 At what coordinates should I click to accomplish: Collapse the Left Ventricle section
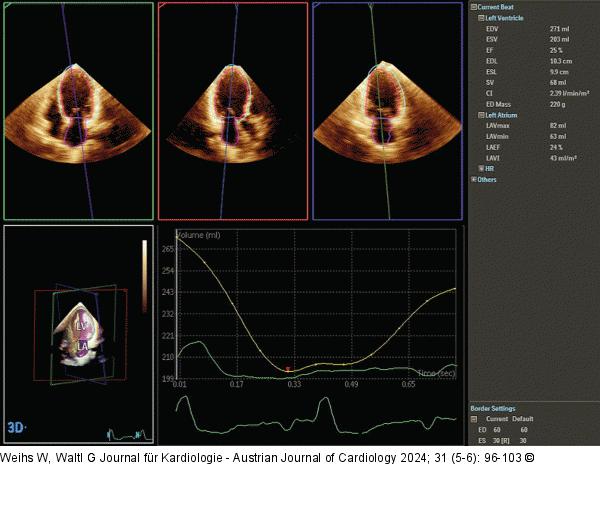479,18
